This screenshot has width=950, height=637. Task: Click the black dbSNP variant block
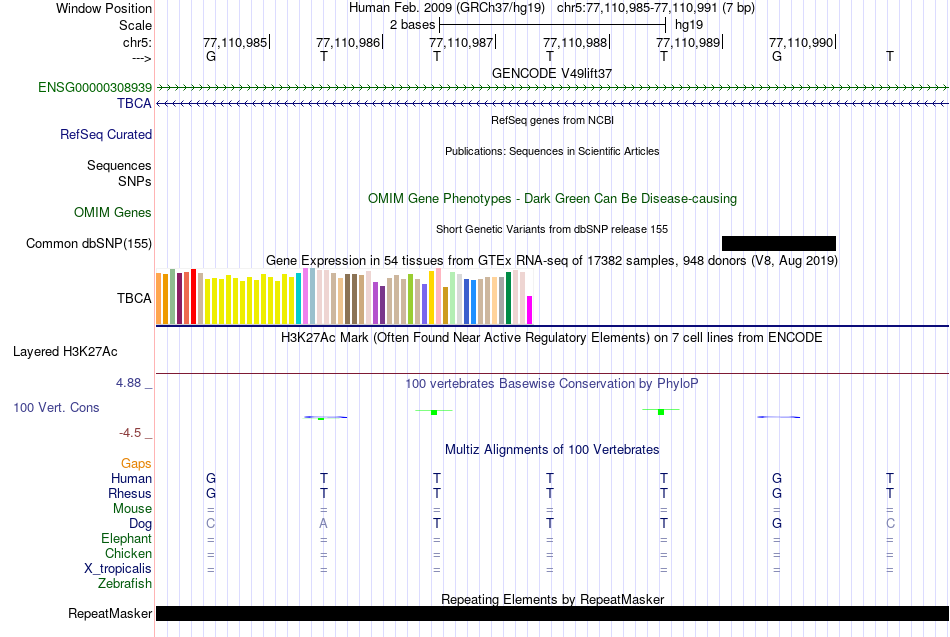(779, 244)
